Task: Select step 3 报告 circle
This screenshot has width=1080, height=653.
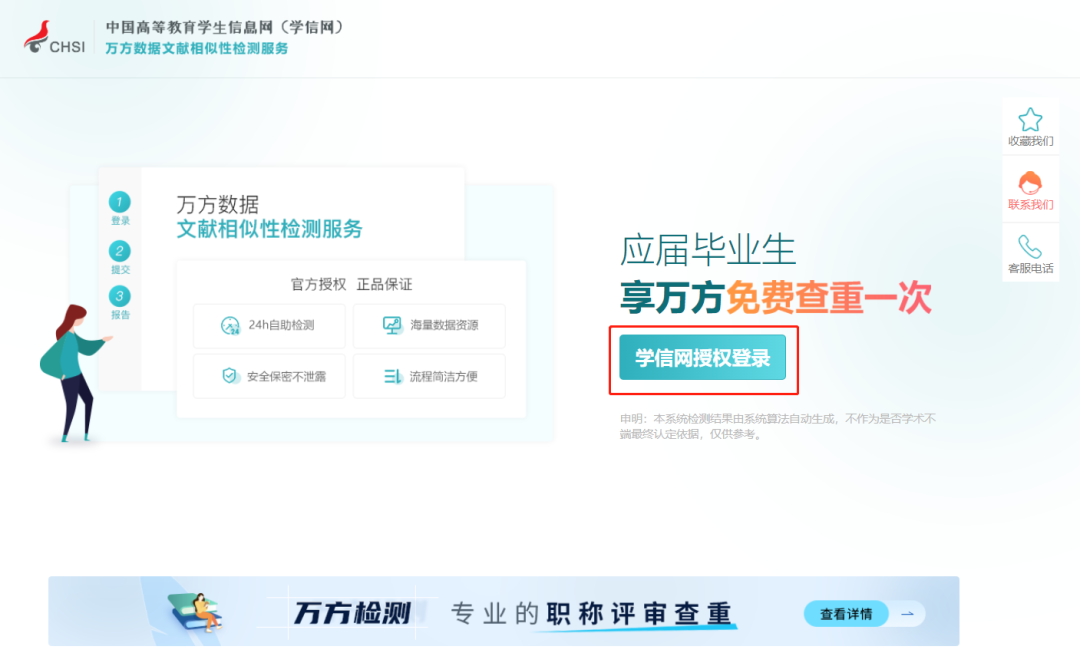Action: coord(119,296)
